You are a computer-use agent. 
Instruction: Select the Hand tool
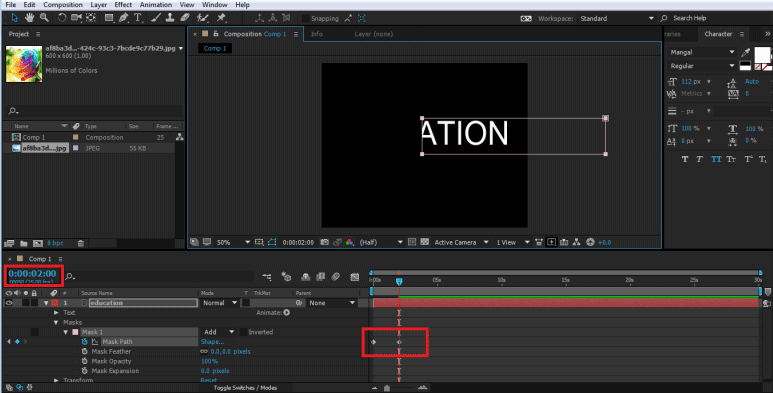click(30, 18)
